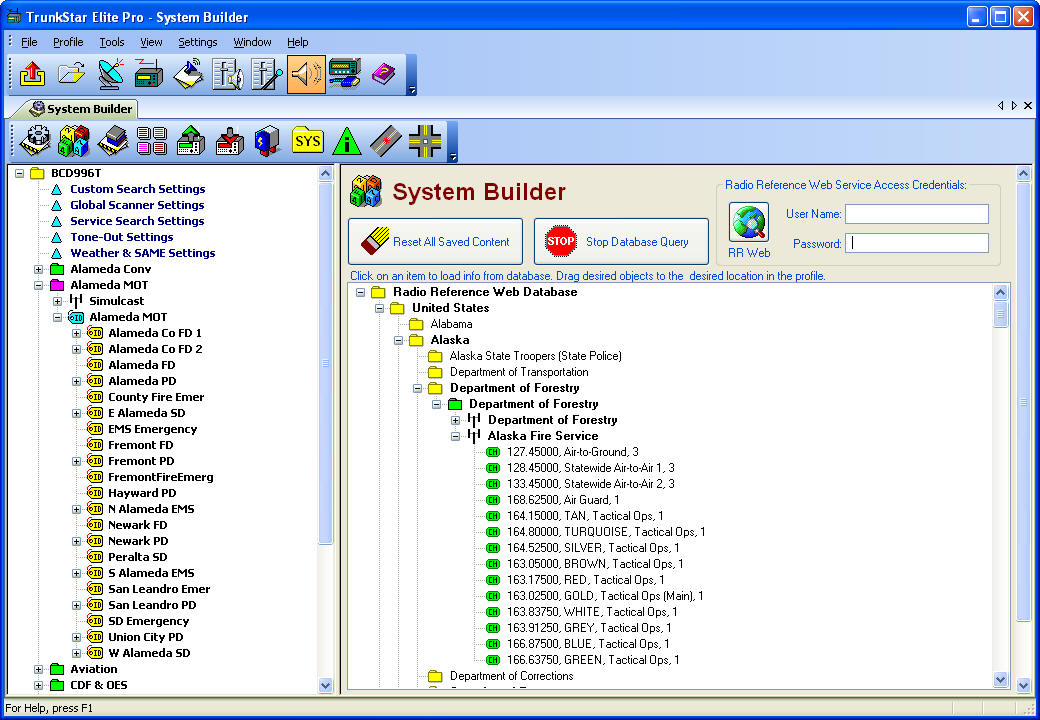Image resolution: width=1040 pixels, height=720 pixels.
Task: Click the green triangle info icon
Action: [x=347, y=141]
